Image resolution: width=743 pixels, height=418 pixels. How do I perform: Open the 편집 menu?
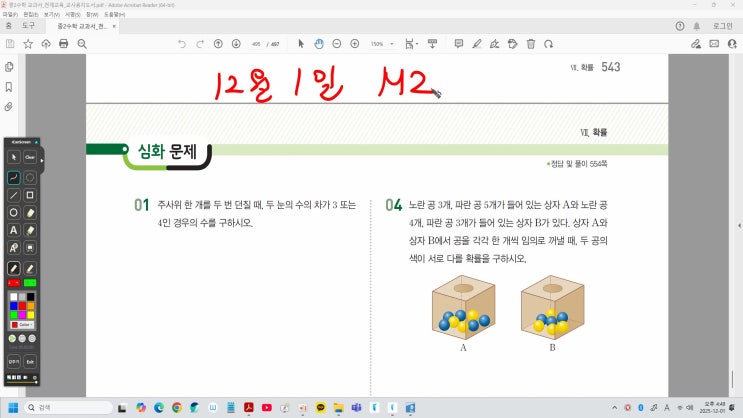pyautogui.click(x=30, y=14)
